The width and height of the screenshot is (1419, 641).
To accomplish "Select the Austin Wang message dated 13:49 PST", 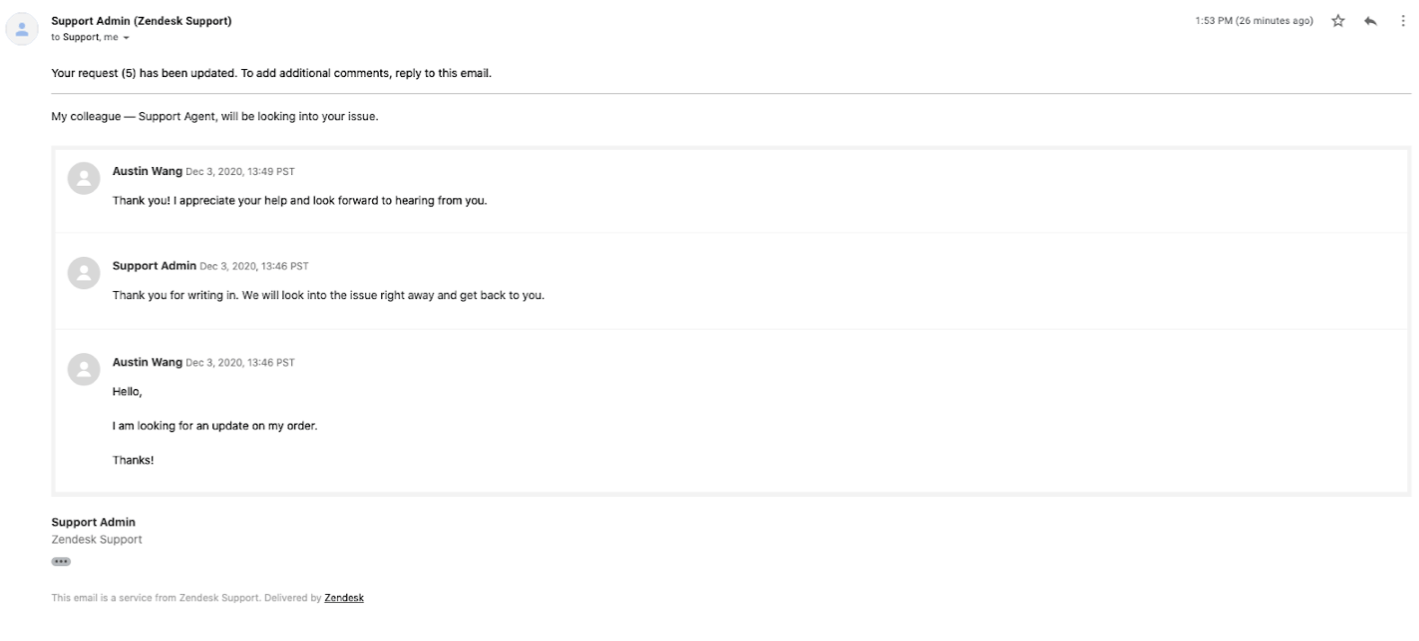I will (300, 185).
